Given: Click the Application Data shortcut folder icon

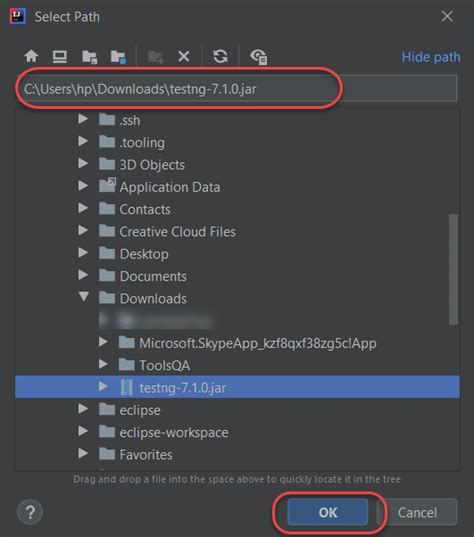Looking at the screenshot, I should pyautogui.click(x=107, y=185).
